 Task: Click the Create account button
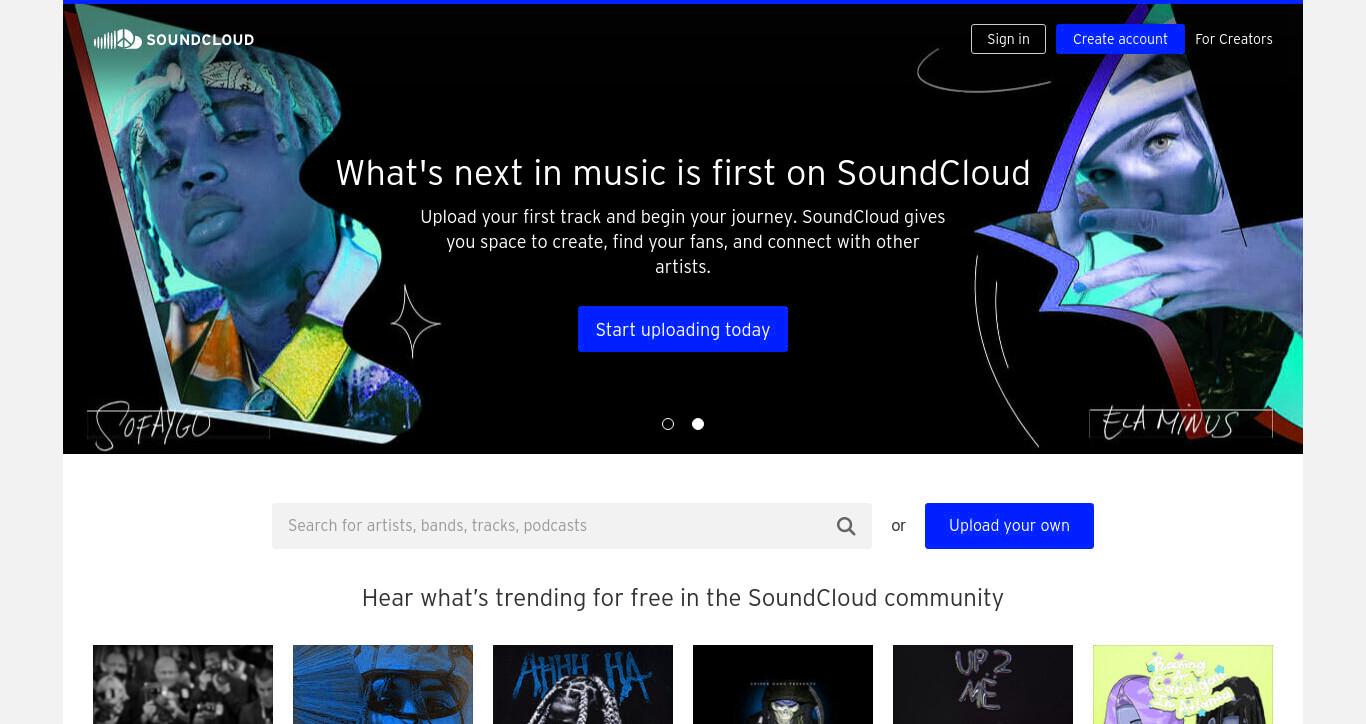(x=1120, y=39)
